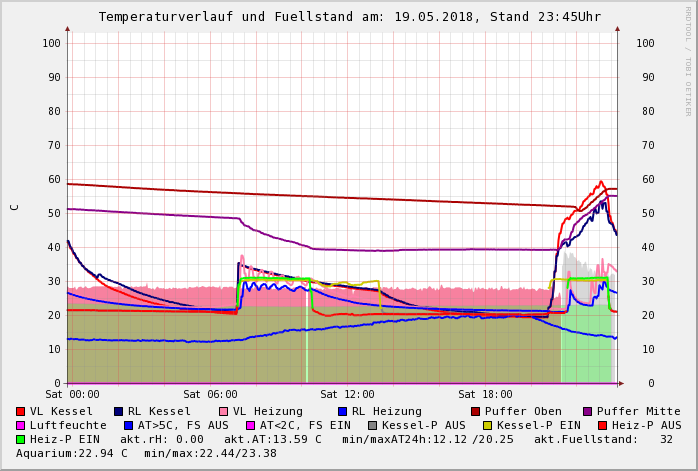Click the red VL Kessel legend swatch
698x471 pixels.
pyautogui.click(x=21, y=411)
